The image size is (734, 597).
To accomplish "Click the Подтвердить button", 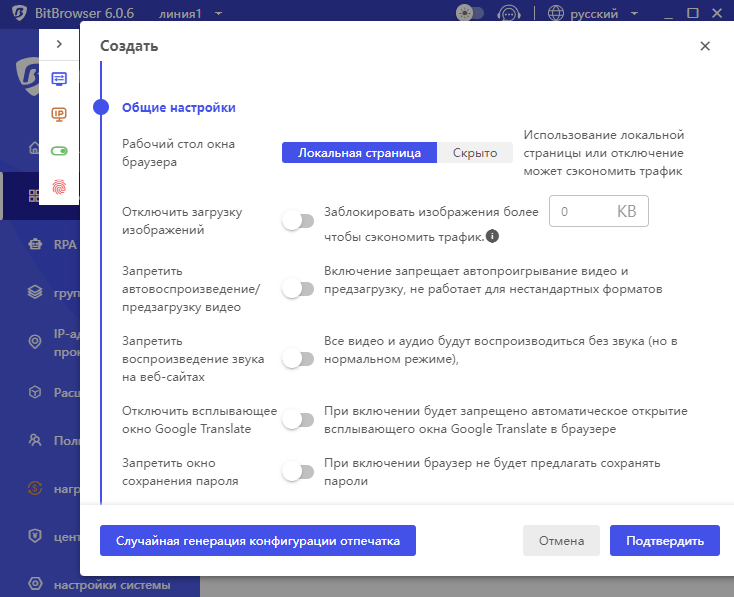I will [665, 541].
